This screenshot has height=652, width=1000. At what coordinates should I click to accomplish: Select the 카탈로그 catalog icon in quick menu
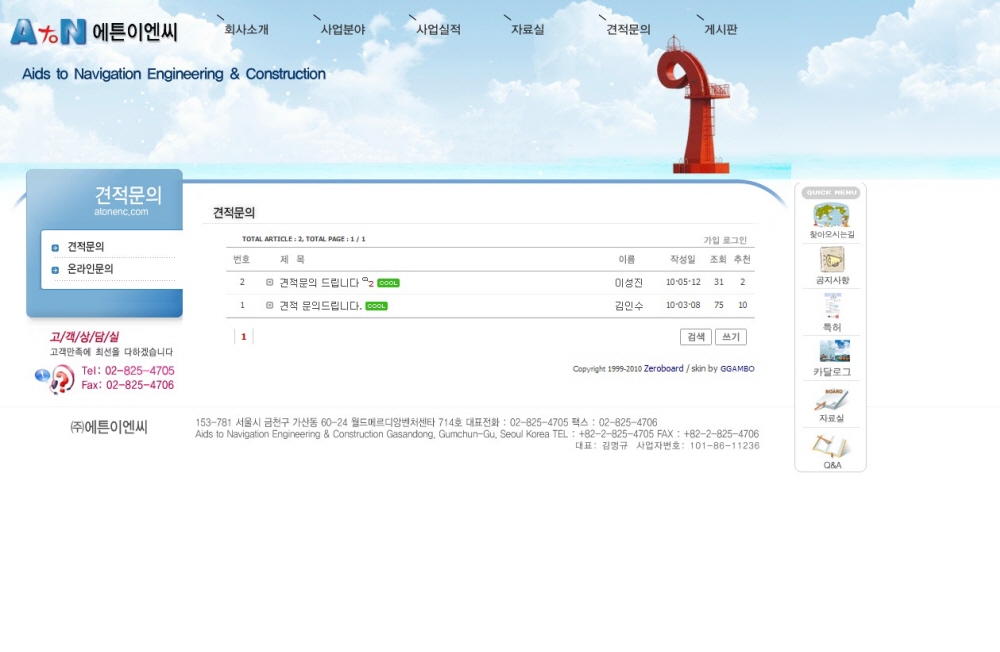(x=831, y=352)
